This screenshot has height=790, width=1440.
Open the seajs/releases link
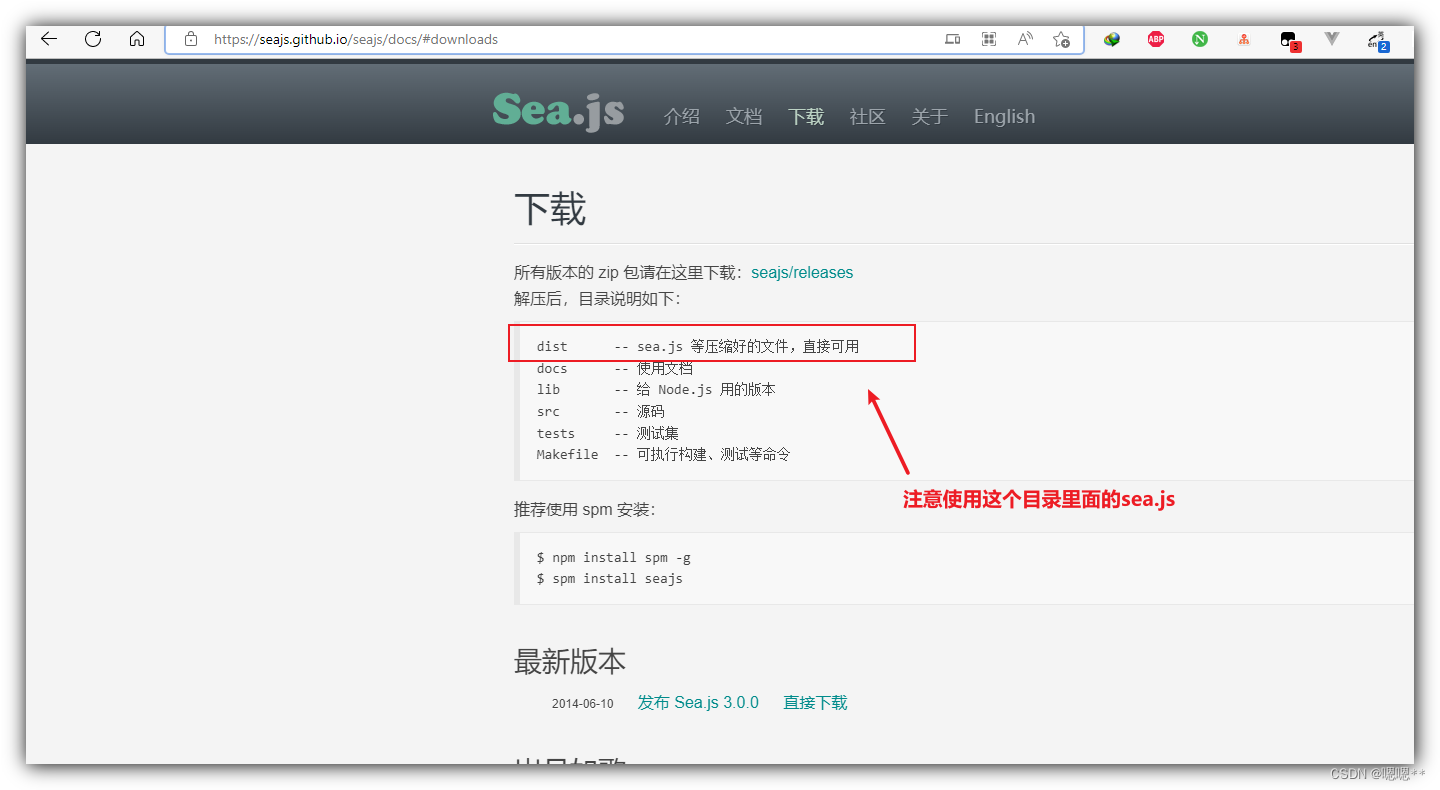click(802, 272)
